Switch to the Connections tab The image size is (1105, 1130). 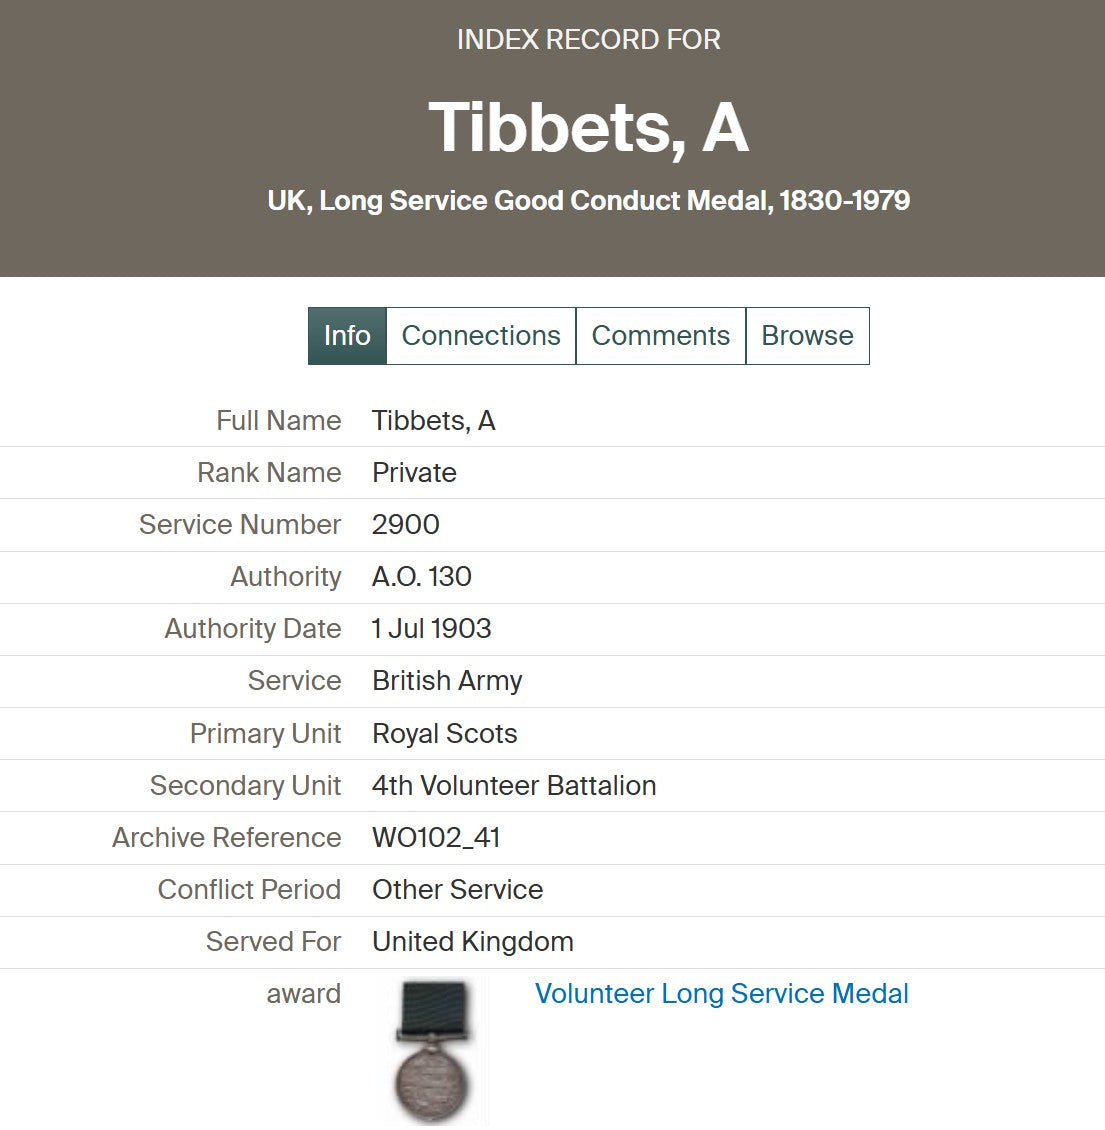pos(481,336)
